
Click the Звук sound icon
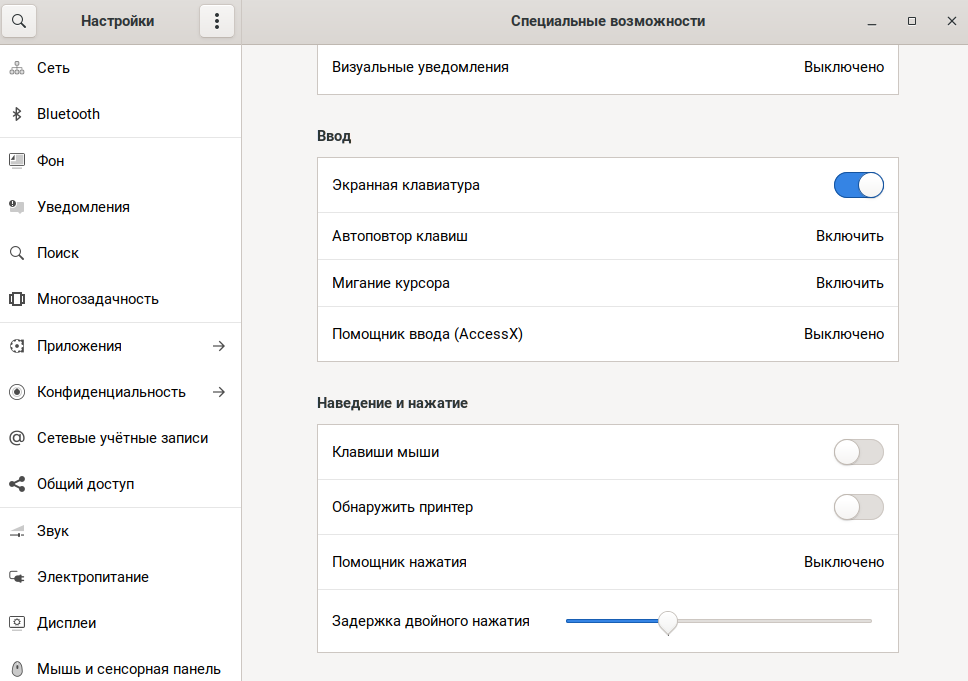[16, 531]
